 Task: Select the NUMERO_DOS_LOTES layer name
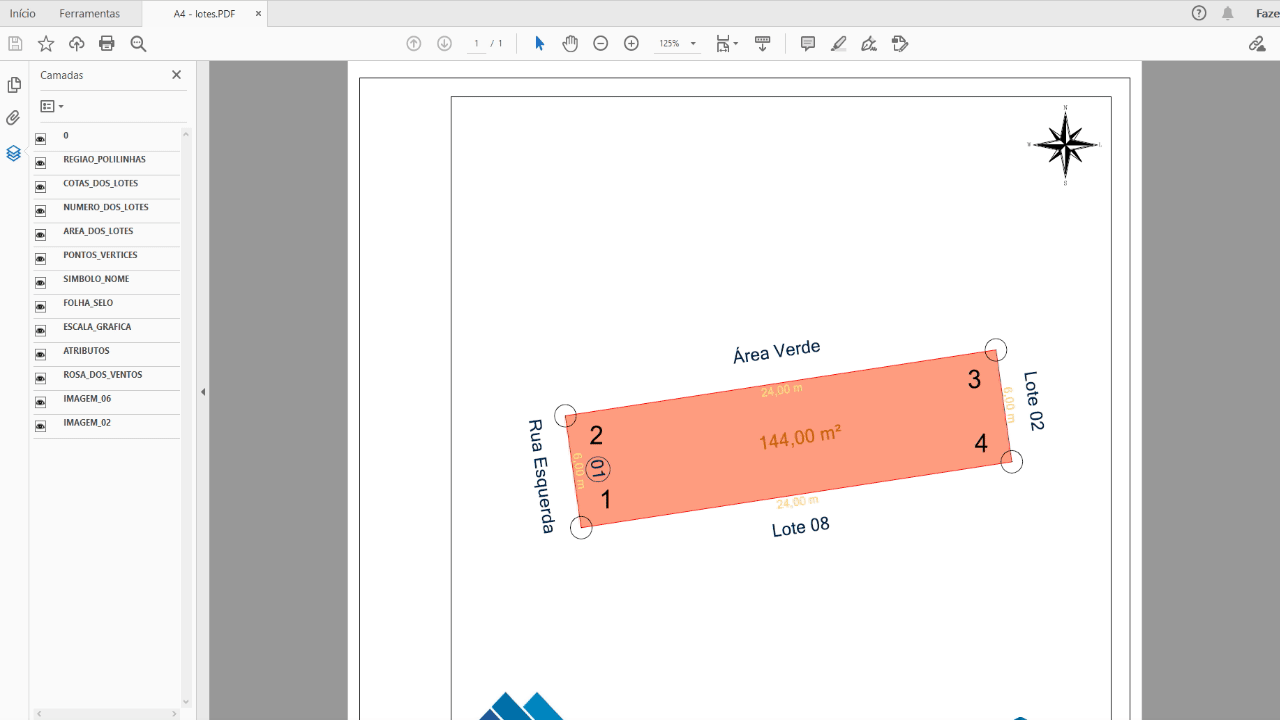(x=106, y=207)
